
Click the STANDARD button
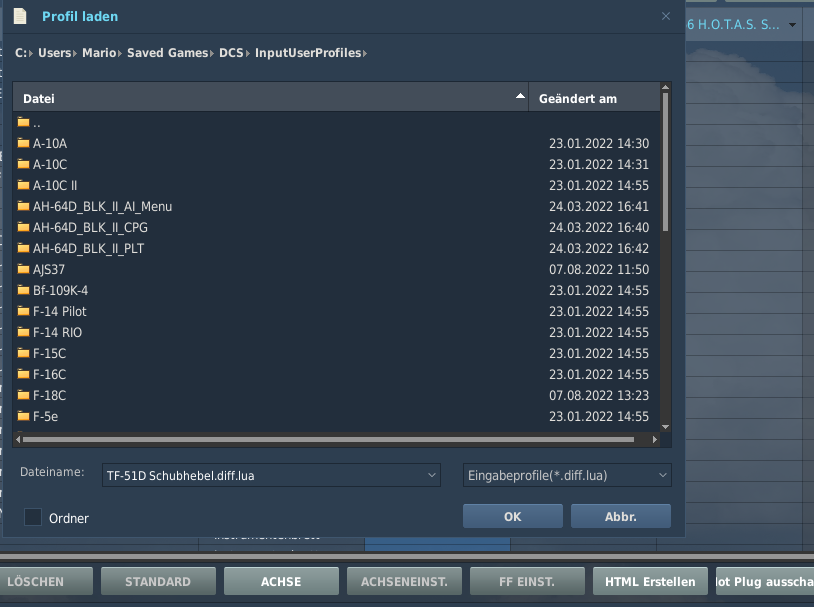[158, 582]
